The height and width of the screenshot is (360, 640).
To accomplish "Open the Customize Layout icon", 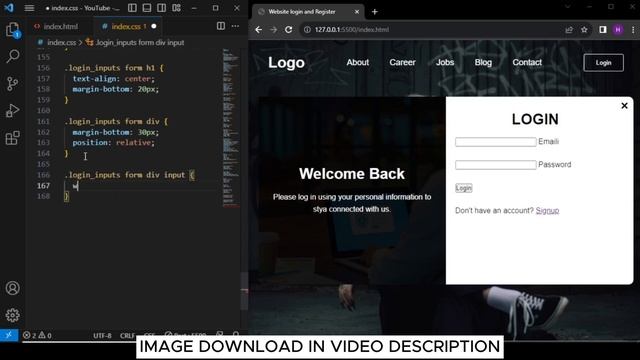I will coord(176,8).
